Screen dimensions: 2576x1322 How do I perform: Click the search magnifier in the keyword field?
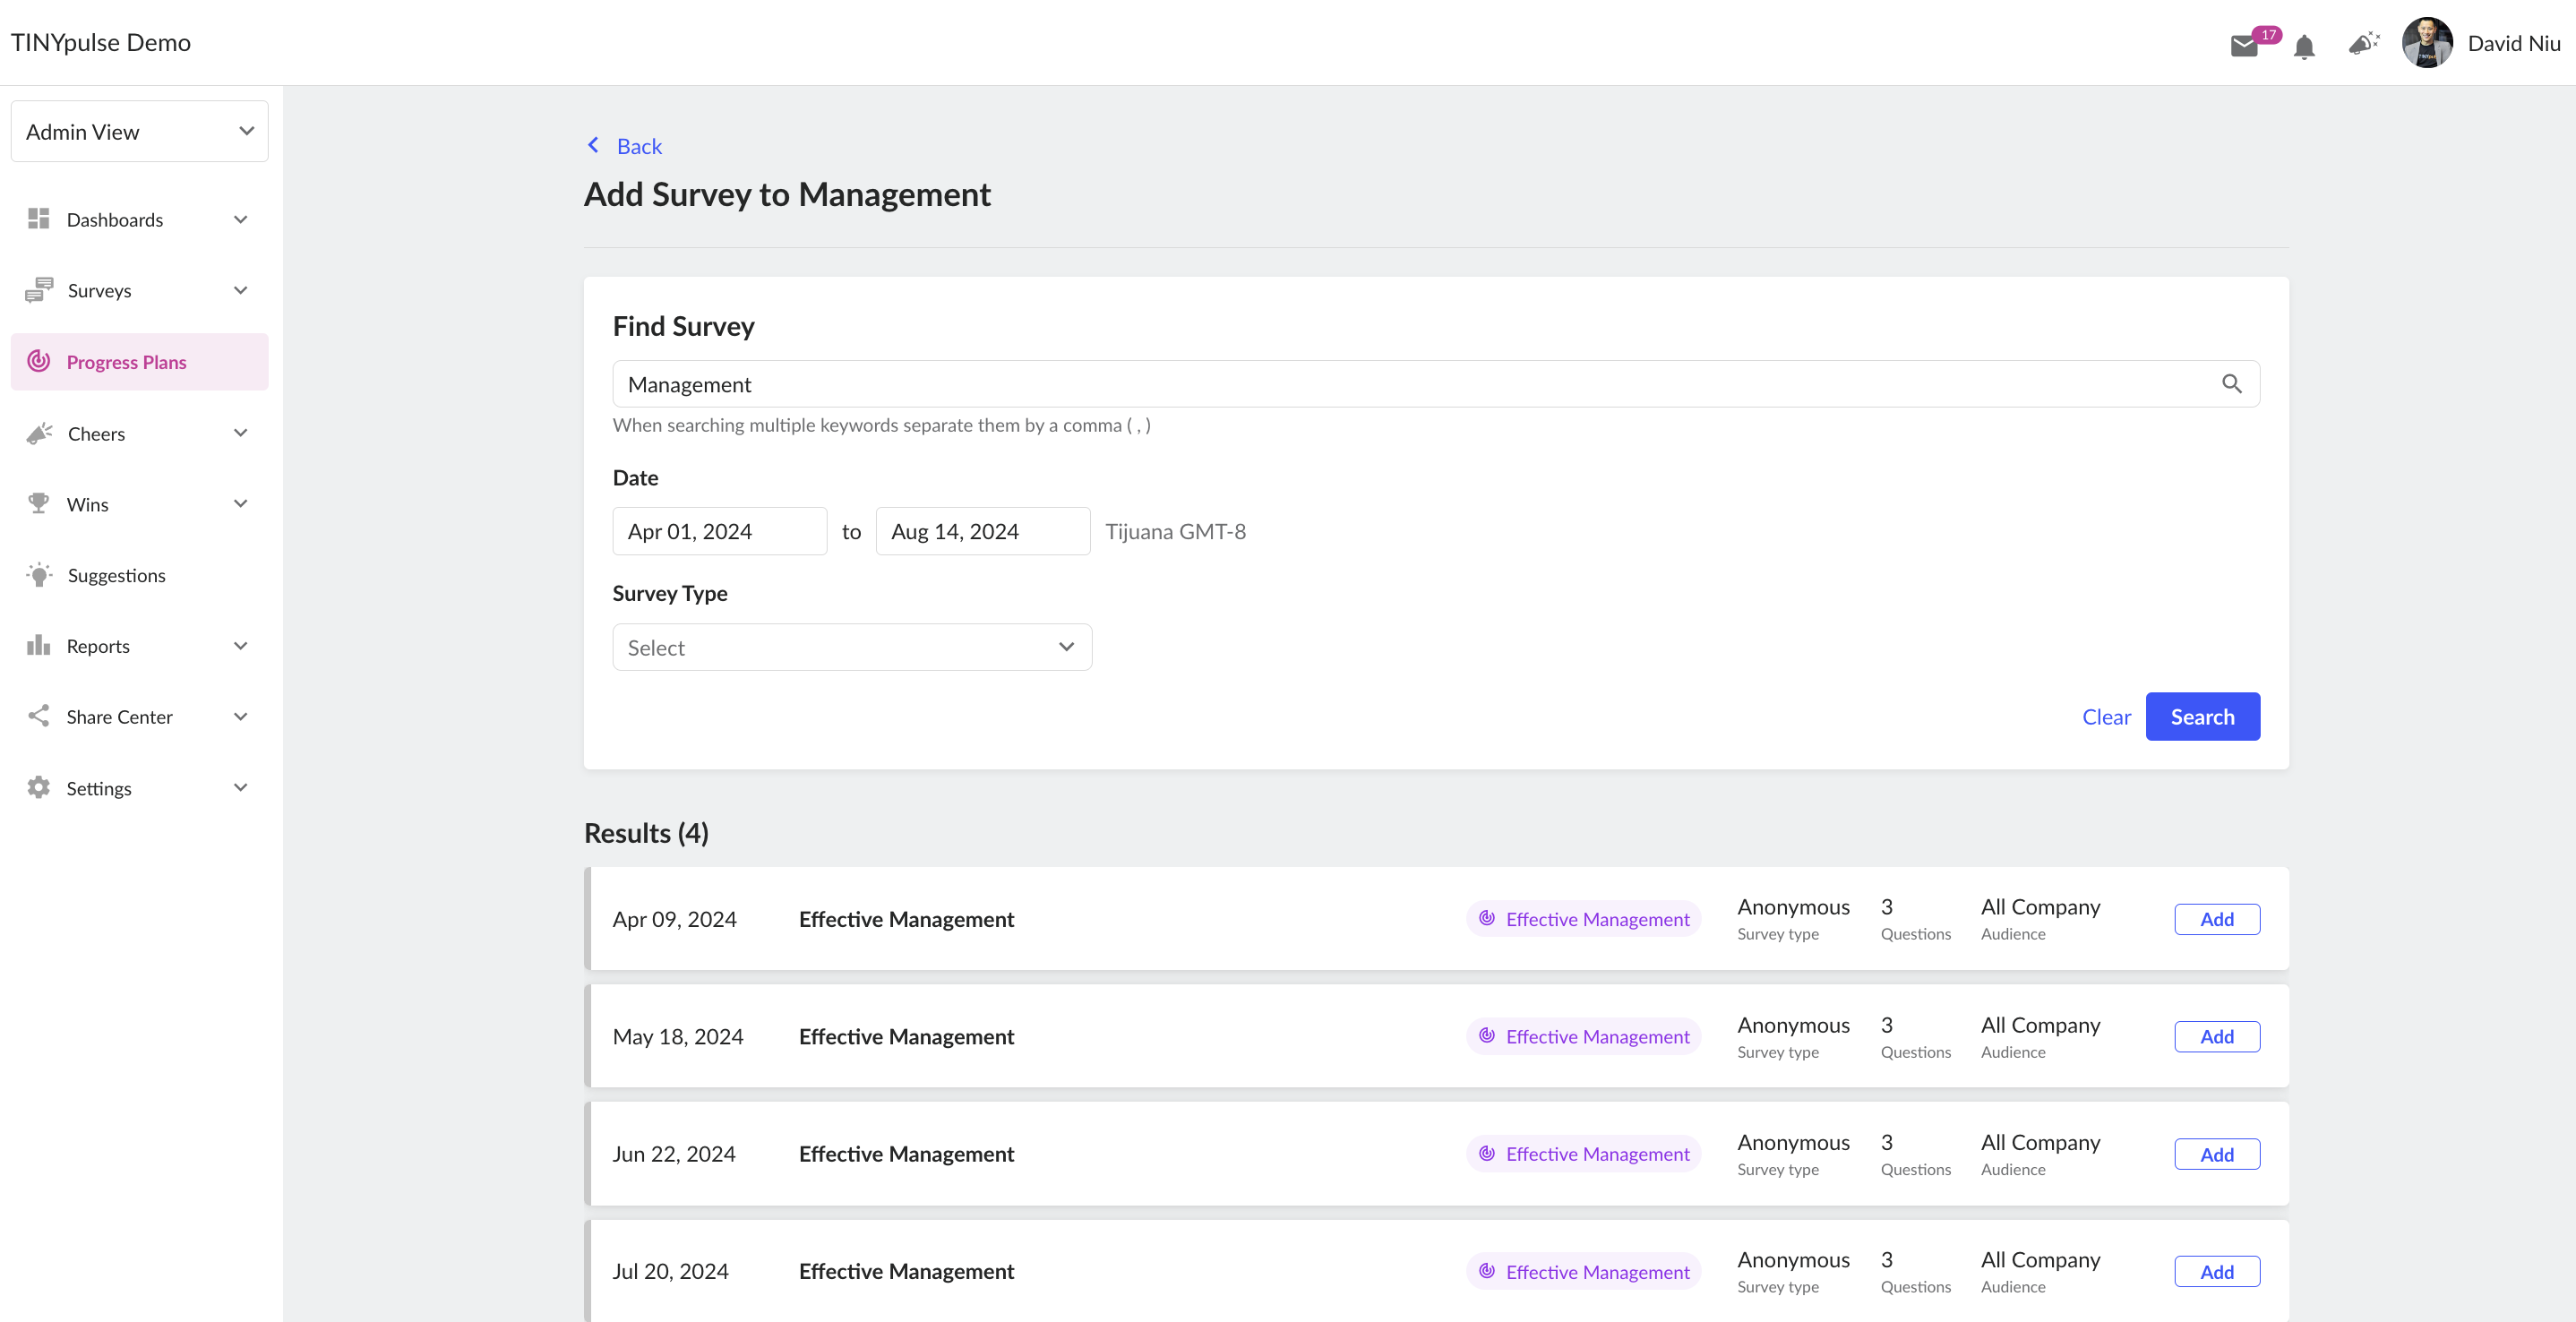2231,384
